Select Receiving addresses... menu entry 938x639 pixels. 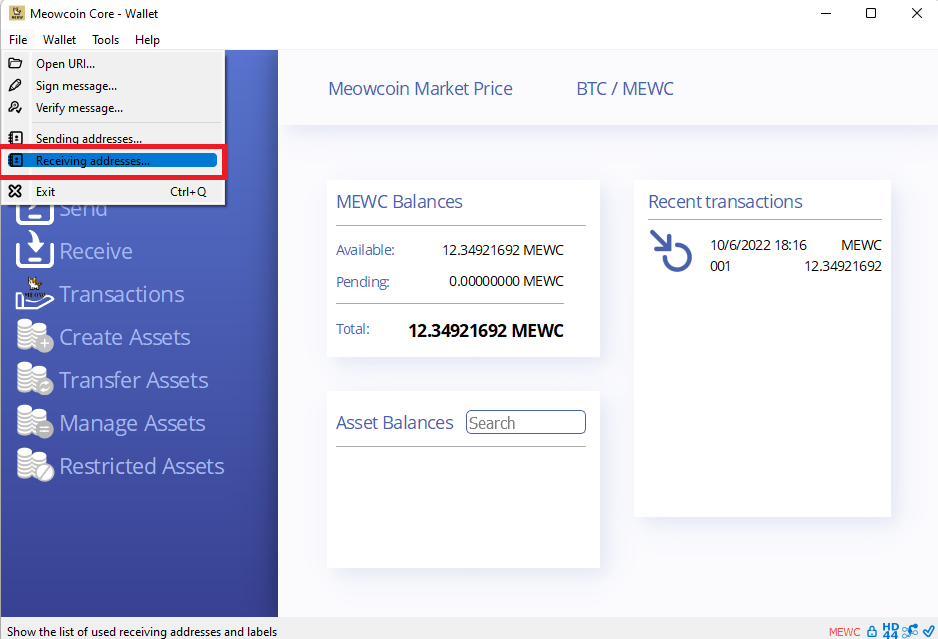113,160
